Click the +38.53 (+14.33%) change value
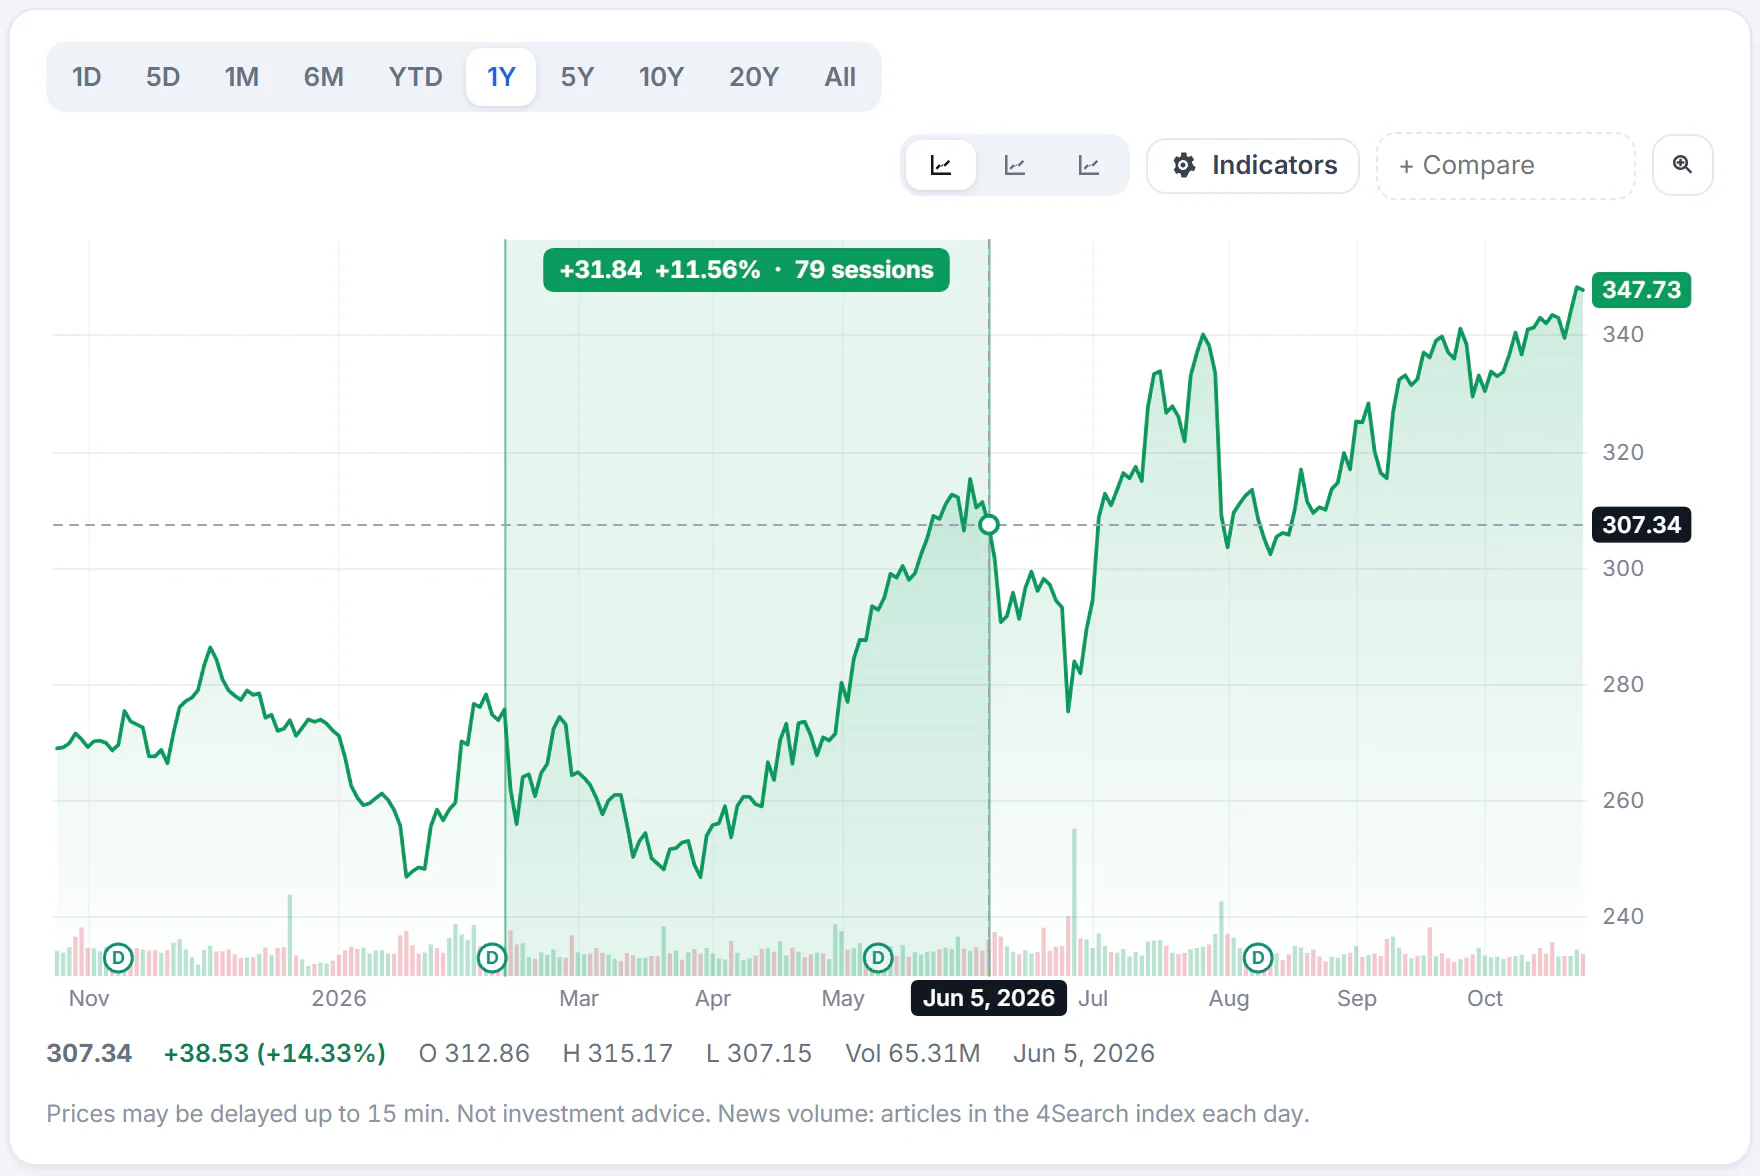The image size is (1760, 1176). 275,1053
